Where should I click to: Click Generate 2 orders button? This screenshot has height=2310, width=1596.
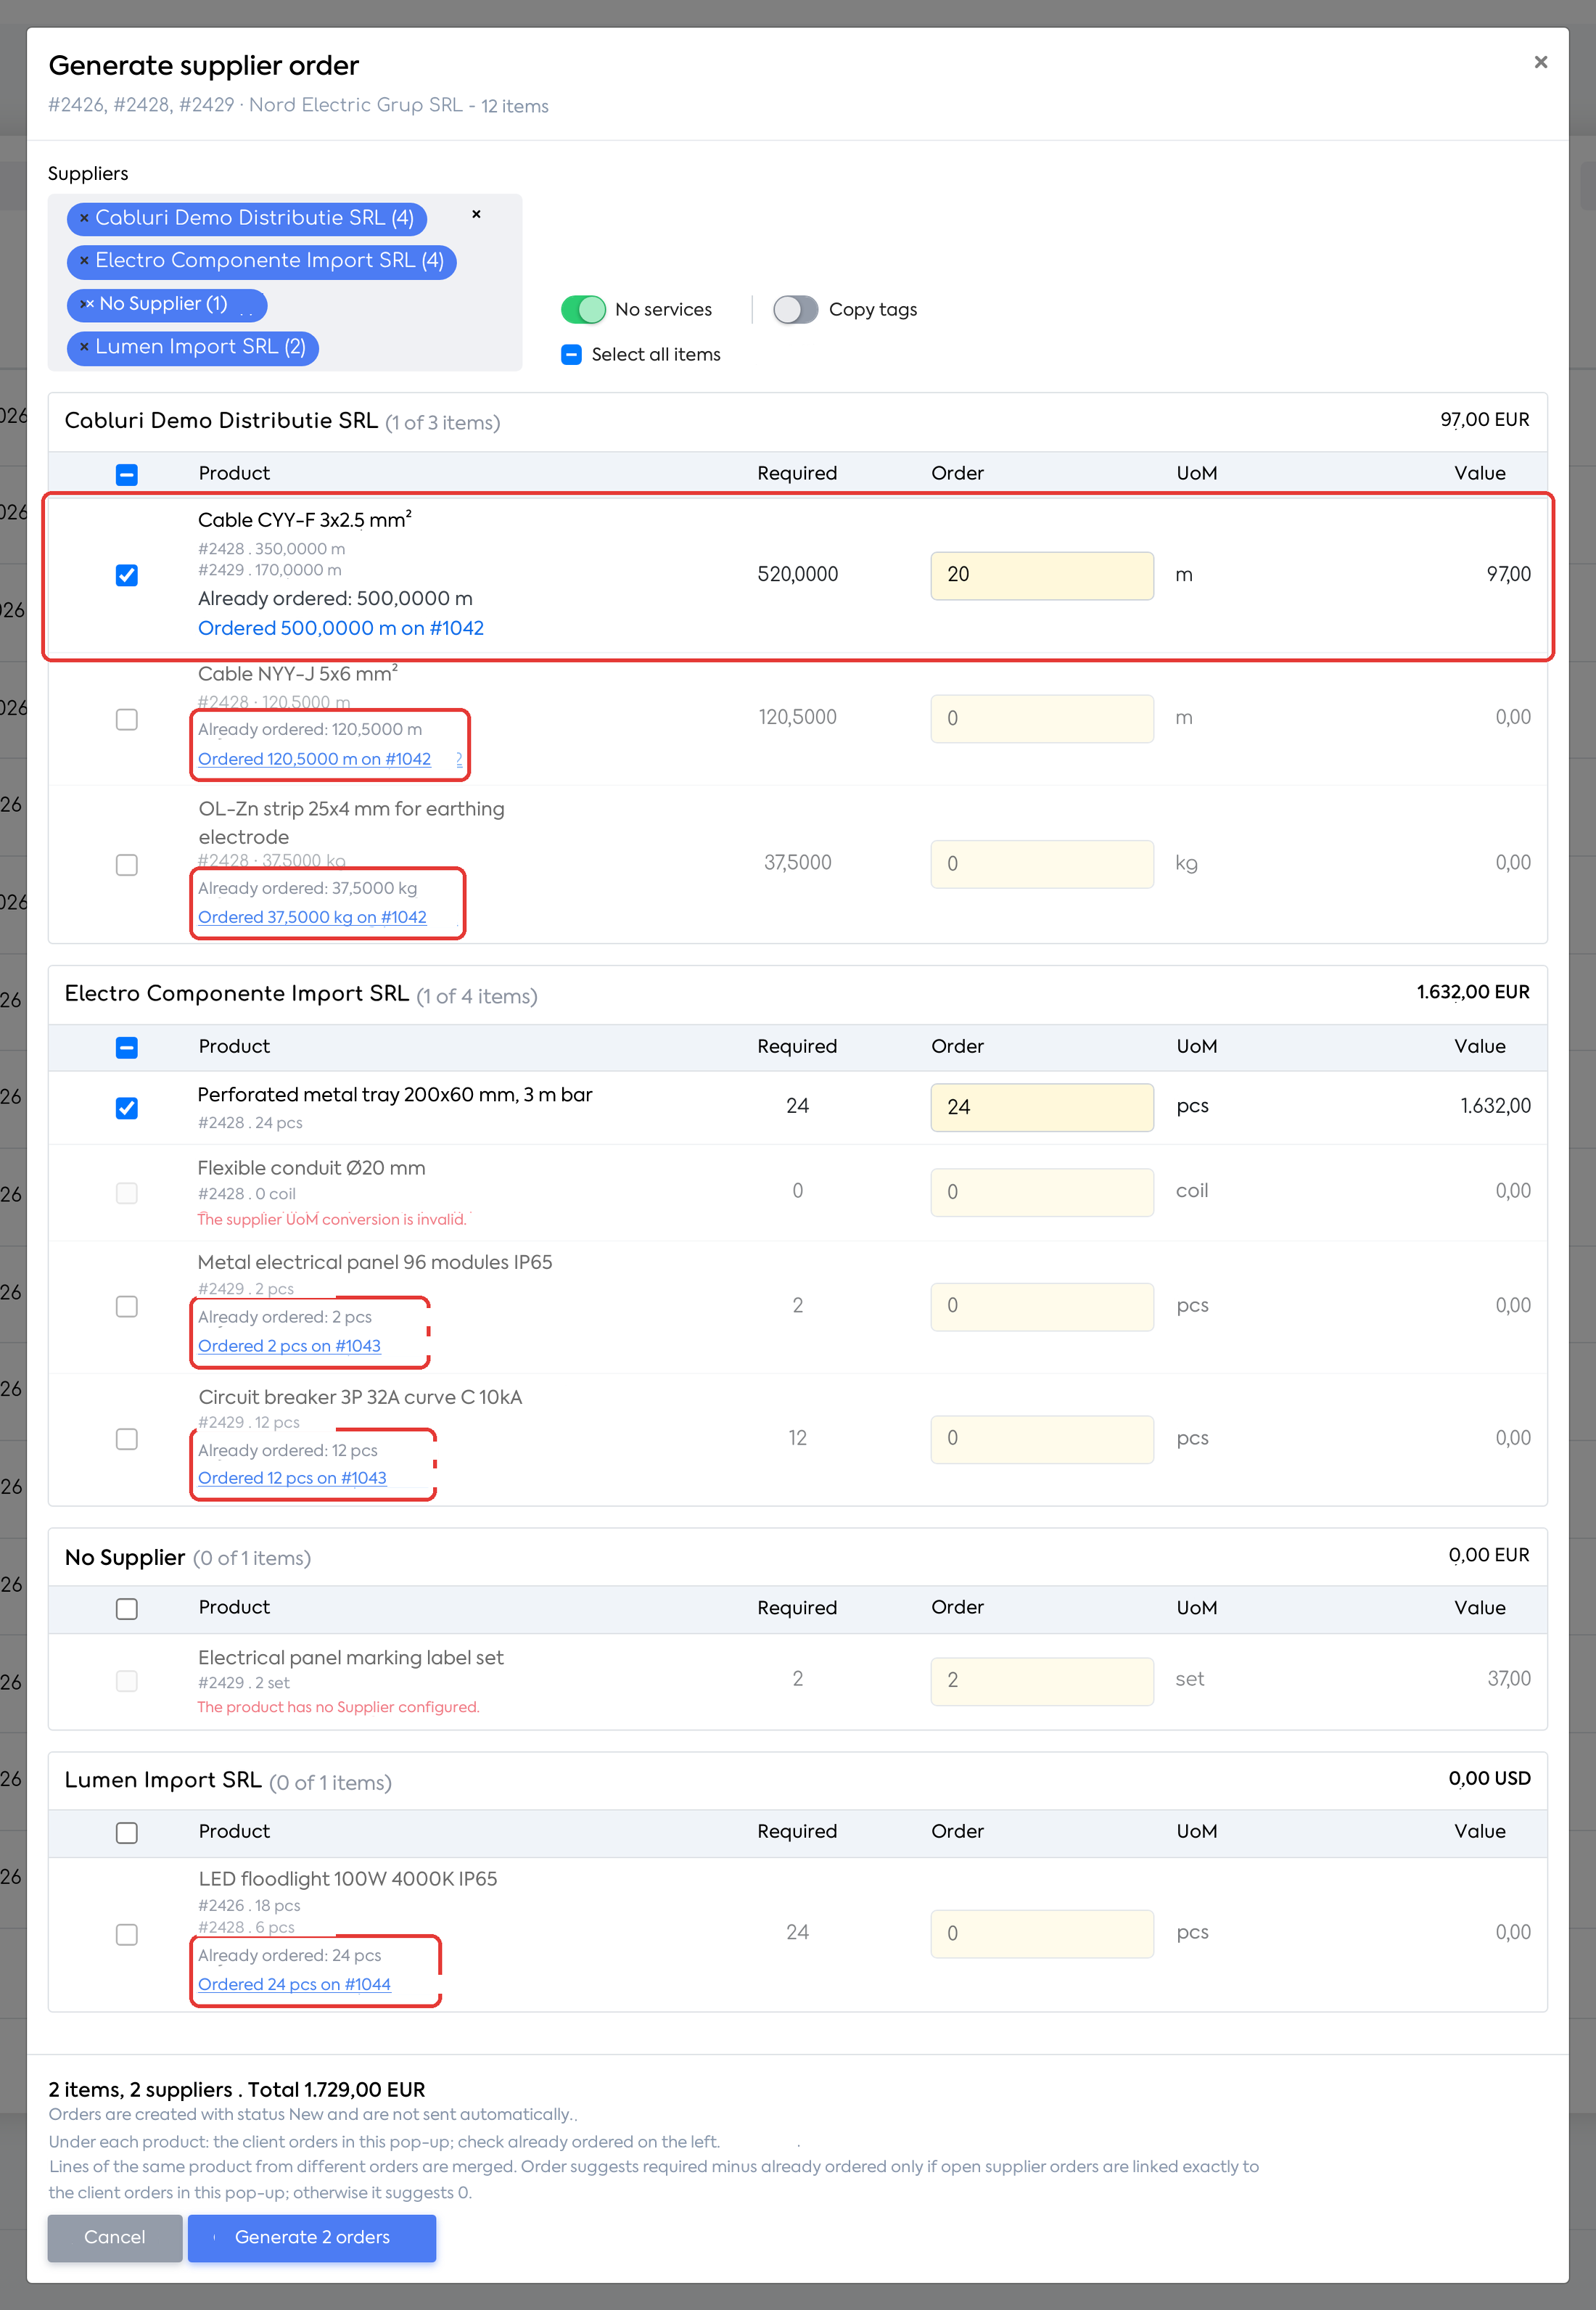(x=312, y=2237)
